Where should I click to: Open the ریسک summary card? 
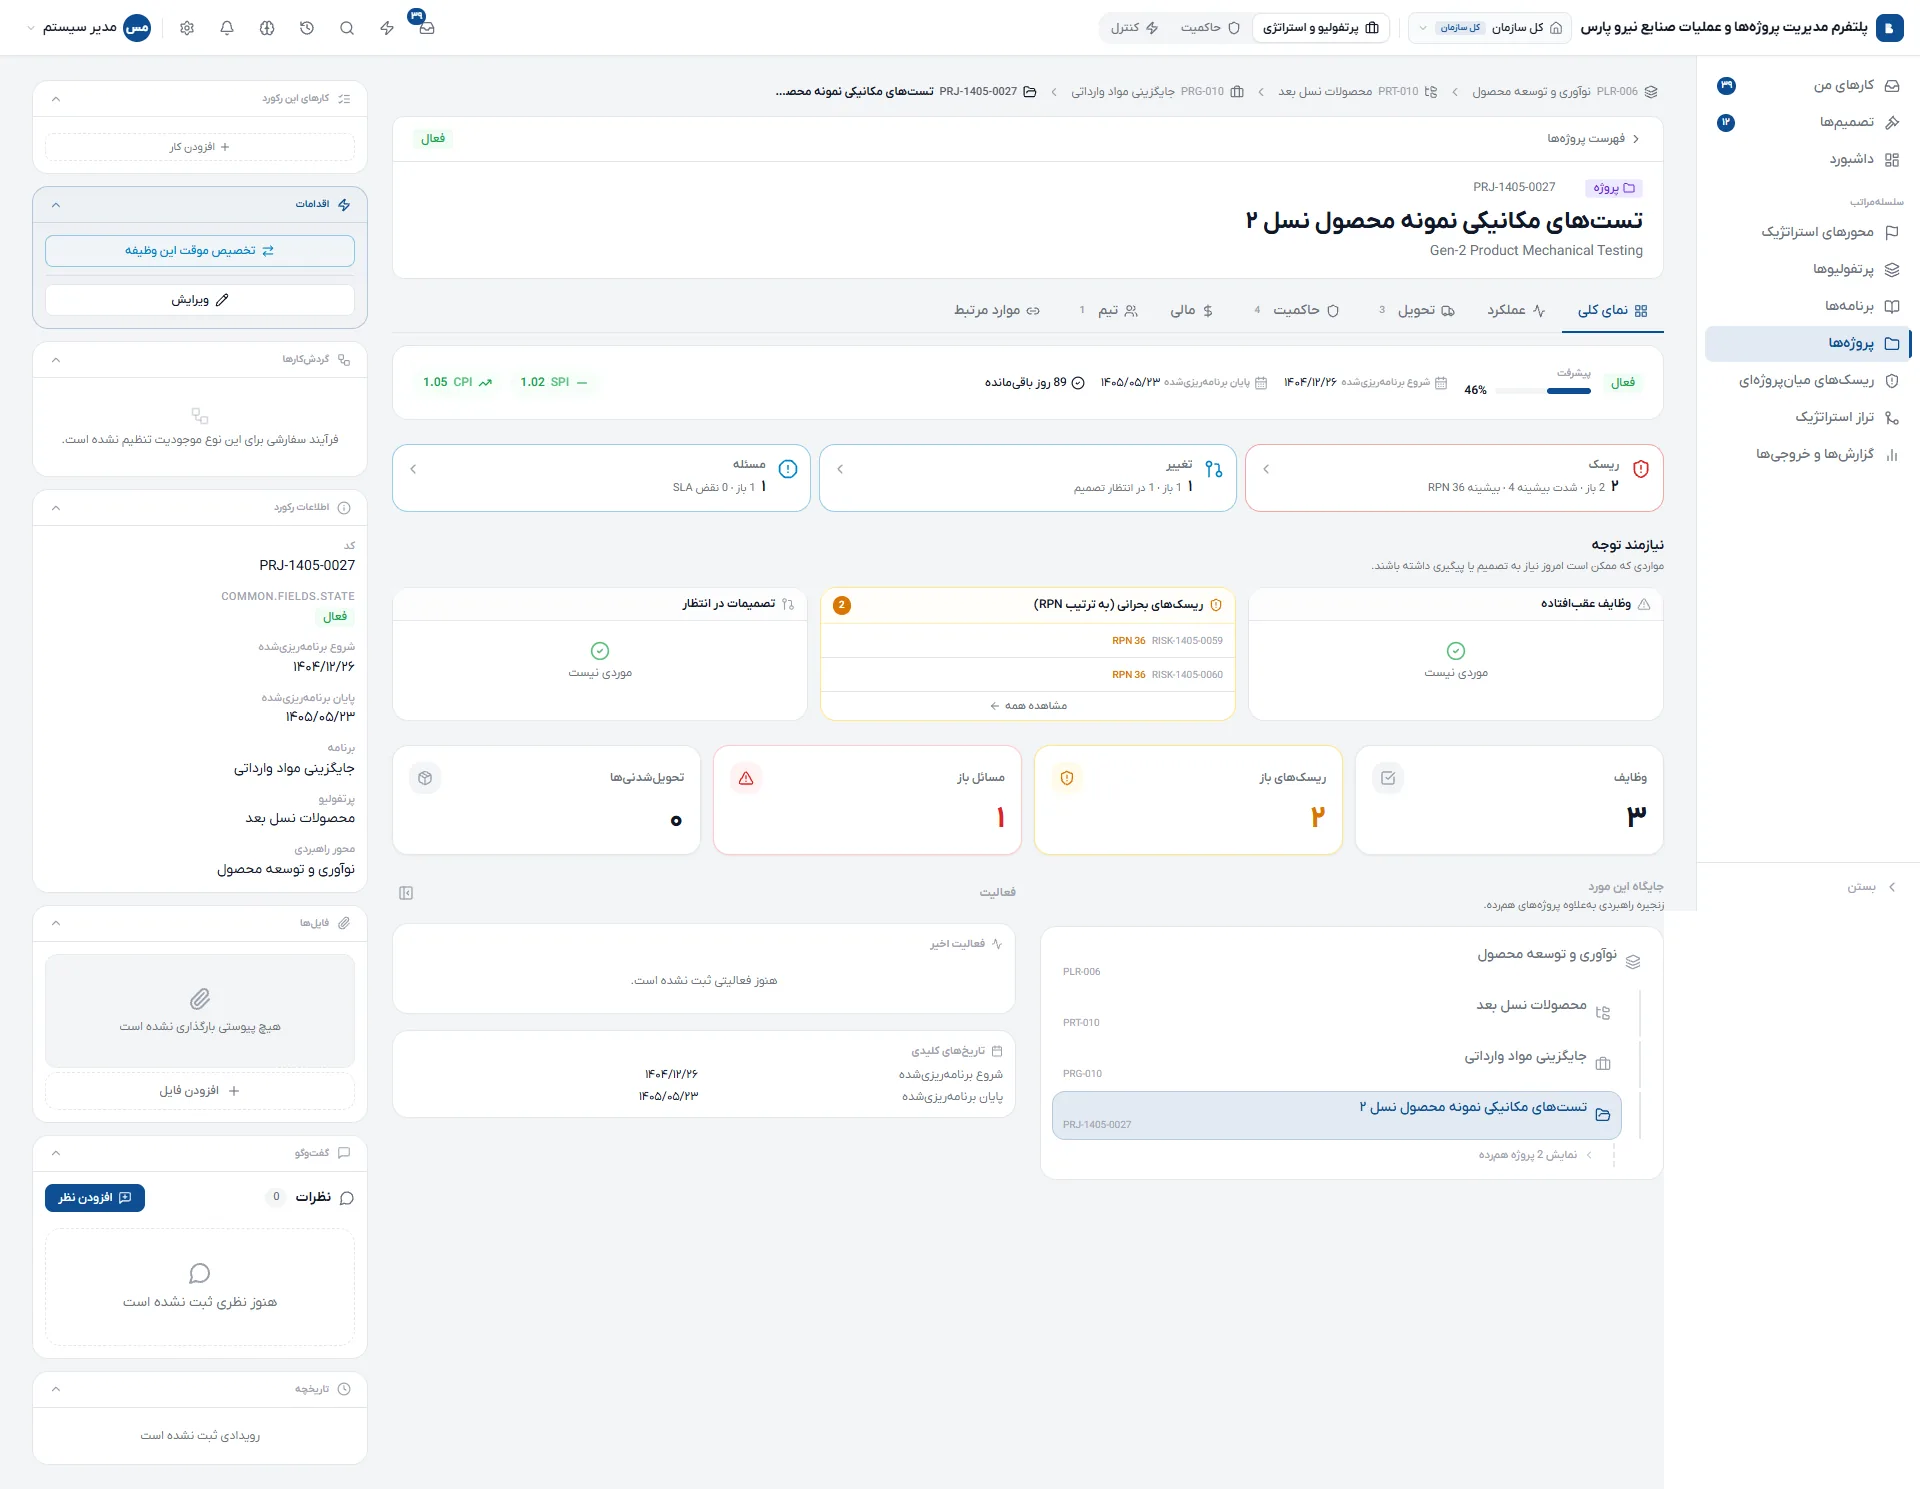pos(1454,478)
